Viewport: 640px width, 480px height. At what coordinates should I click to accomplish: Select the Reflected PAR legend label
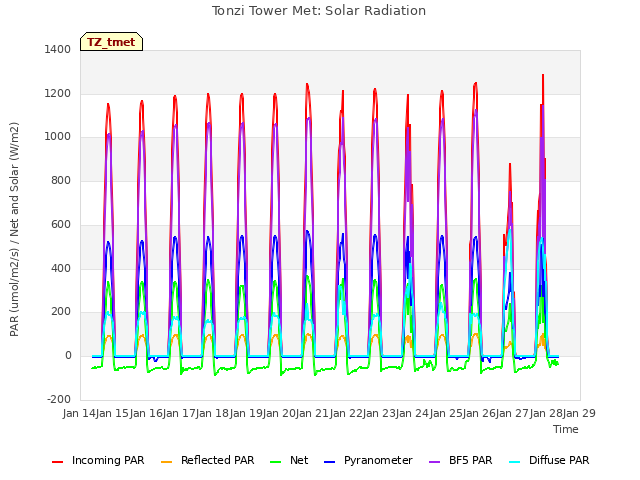(x=218, y=460)
